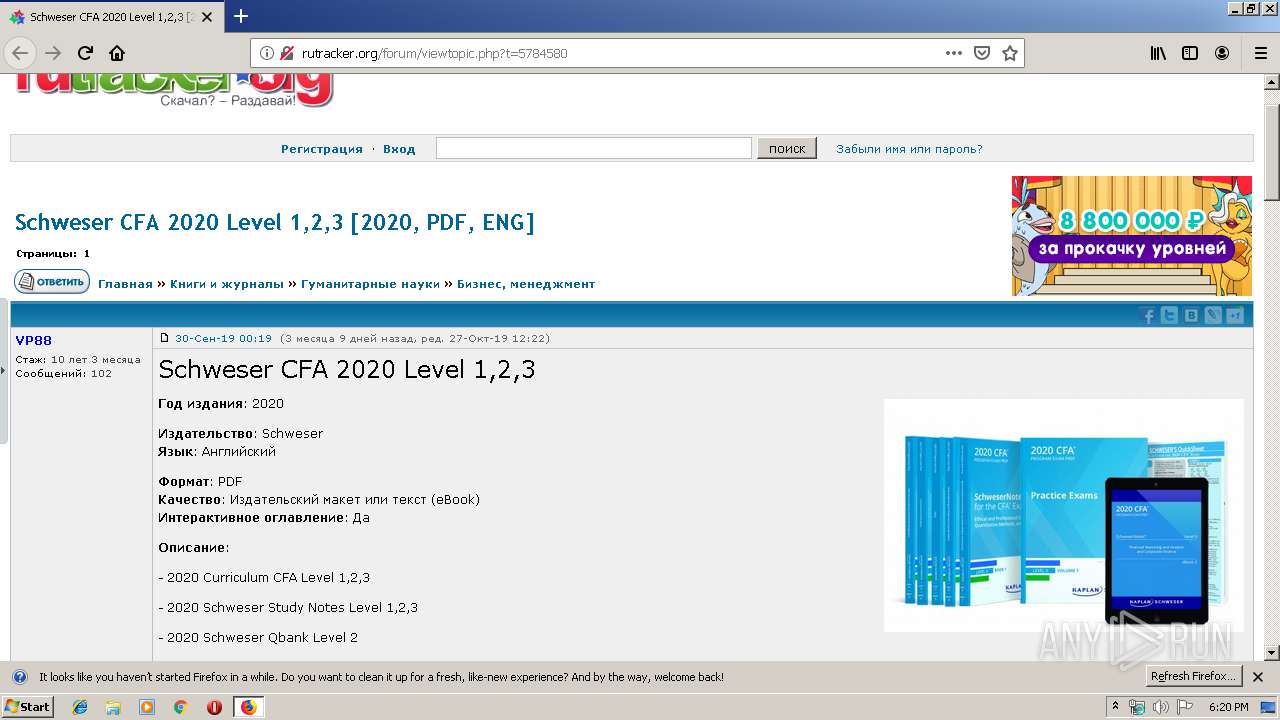Click the active Firefox taskbar button

coord(248,707)
